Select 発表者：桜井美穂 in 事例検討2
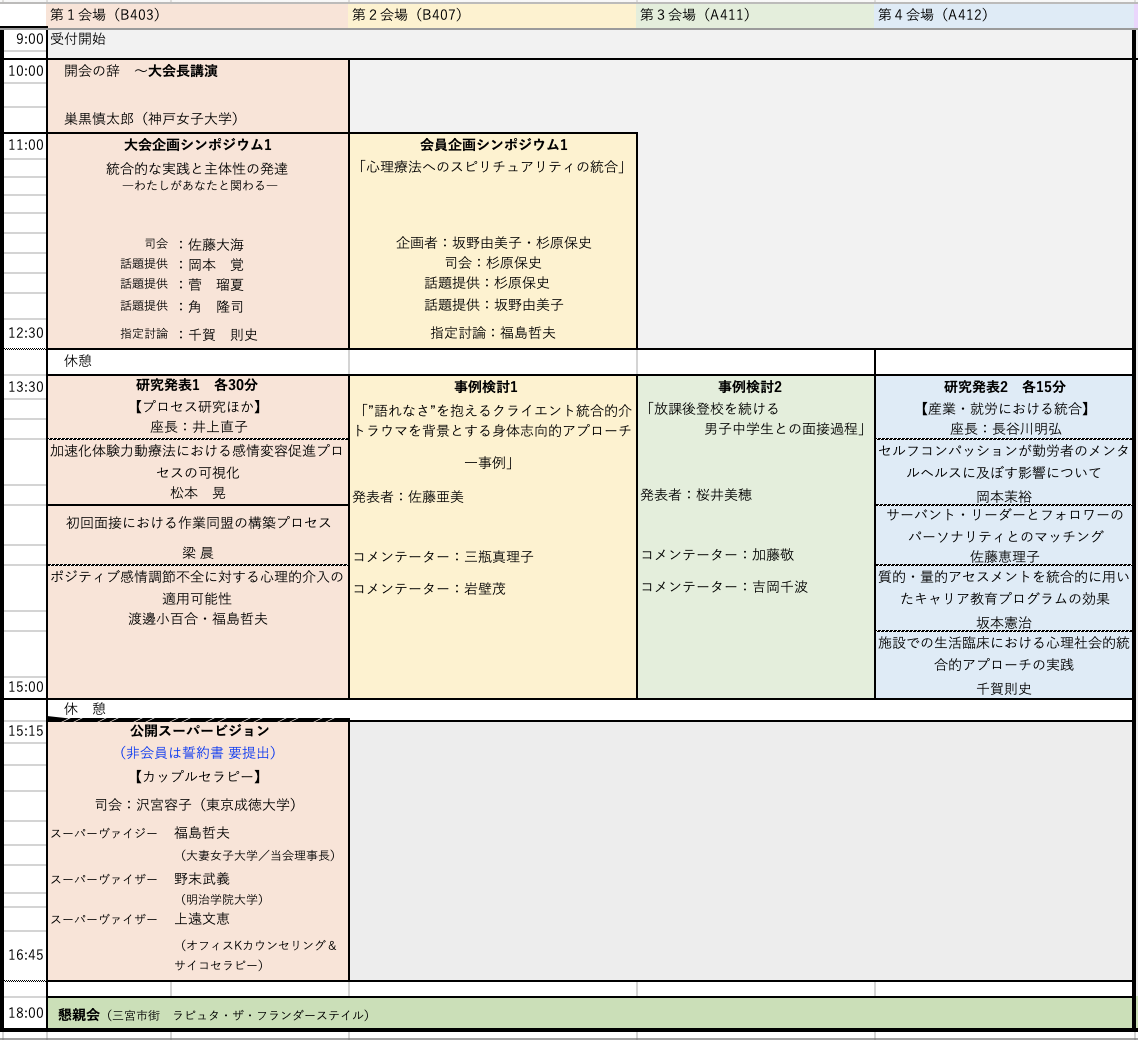Screen dimensions: 1138x1040 696,495
